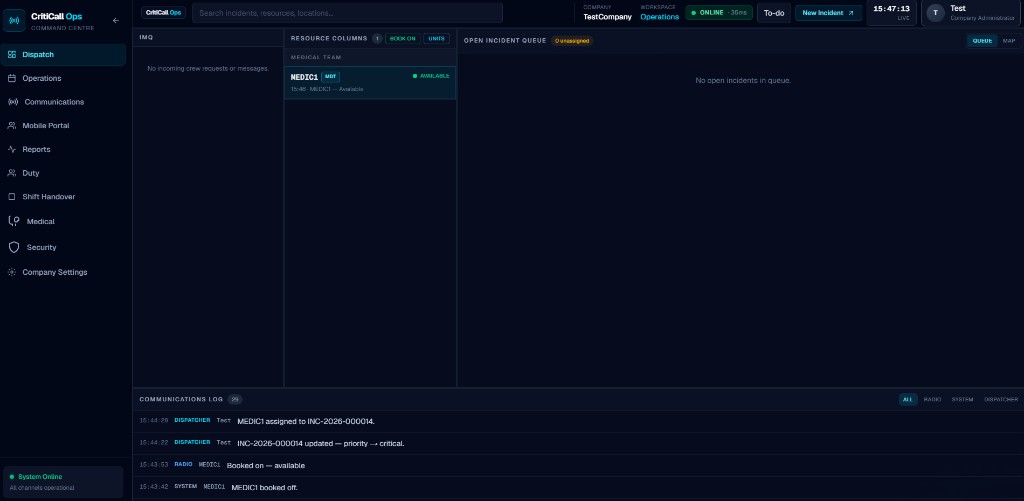
Task: Click the Shift Handover square icon
Action: tap(12, 197)
